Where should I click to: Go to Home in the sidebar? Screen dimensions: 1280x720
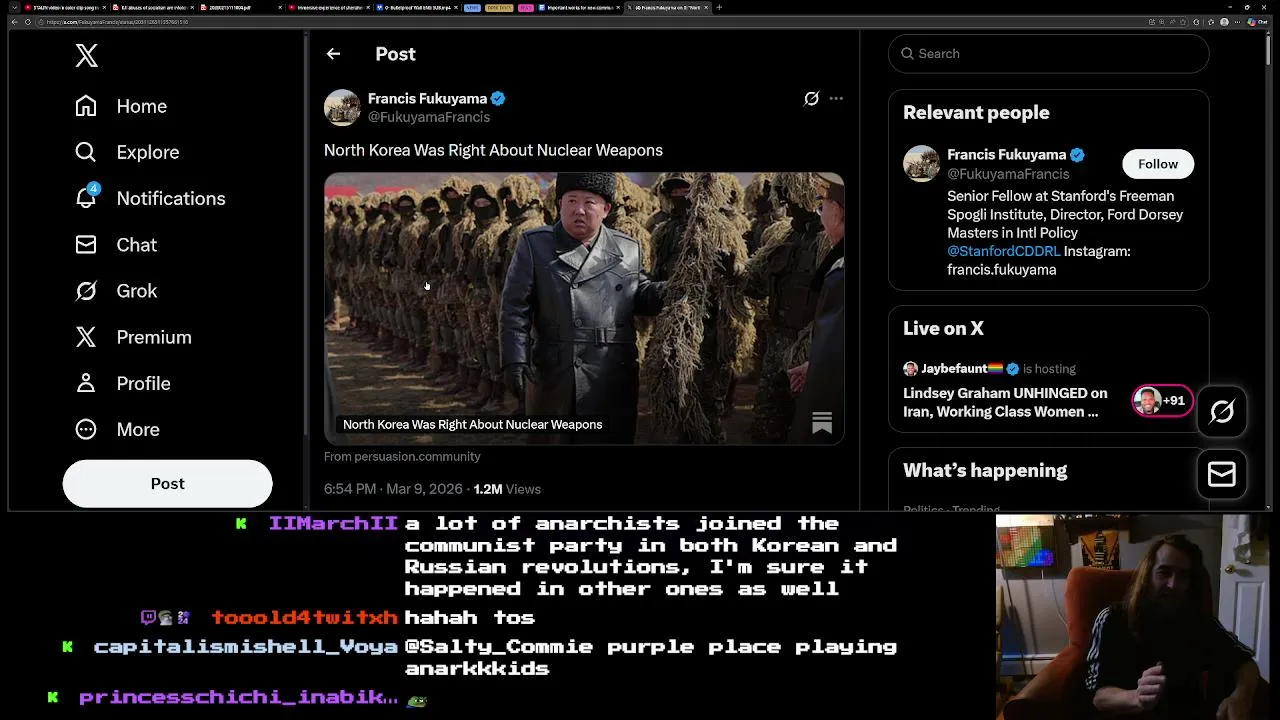(x=121, y=106)
